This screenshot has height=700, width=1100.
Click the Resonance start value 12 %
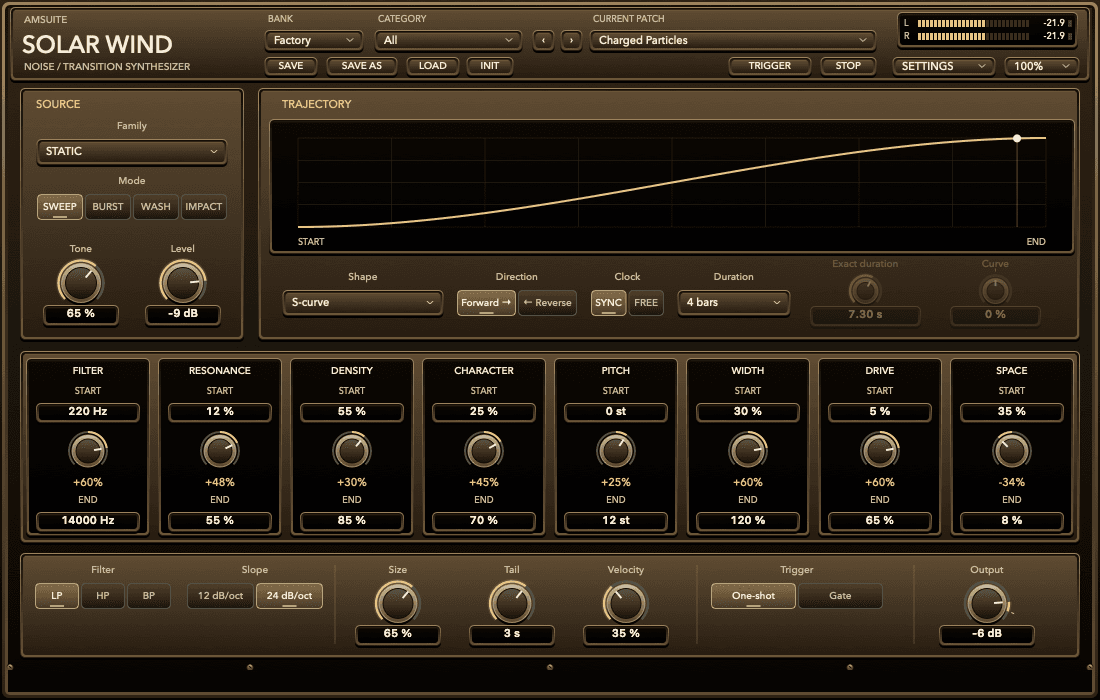(x=220, y=412)
